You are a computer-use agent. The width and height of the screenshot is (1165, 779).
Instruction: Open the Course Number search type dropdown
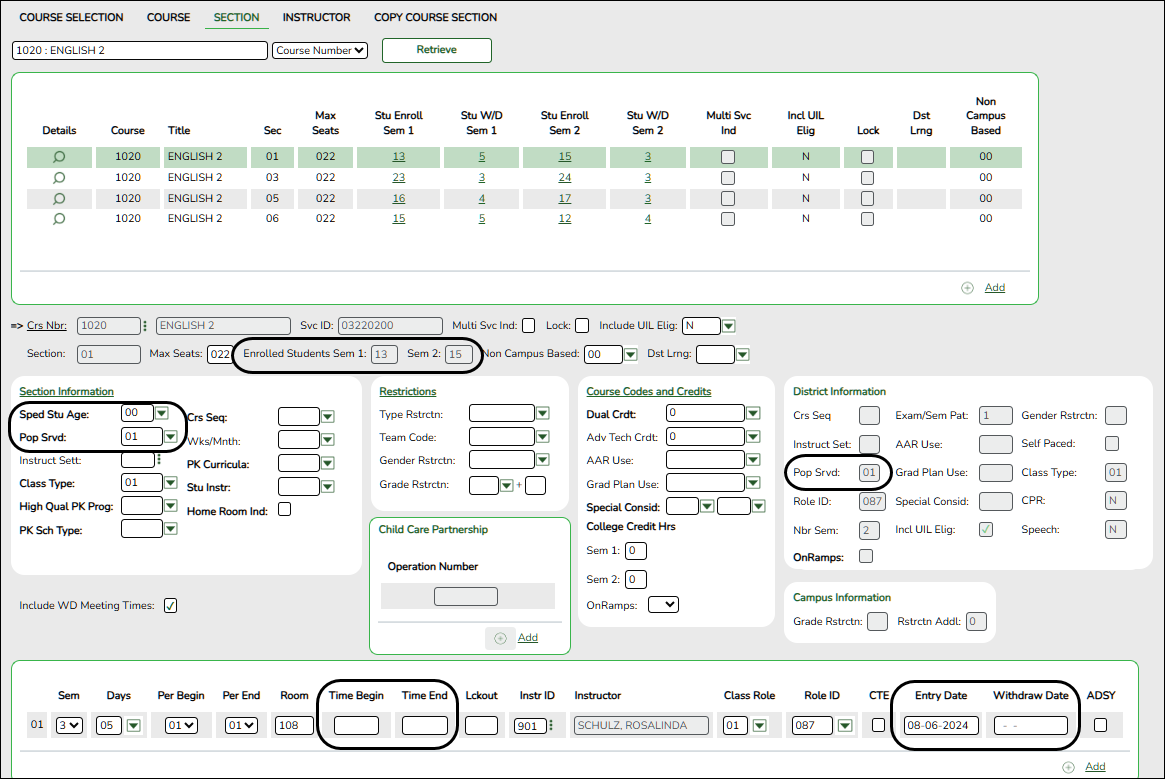[x=320, y=50]
